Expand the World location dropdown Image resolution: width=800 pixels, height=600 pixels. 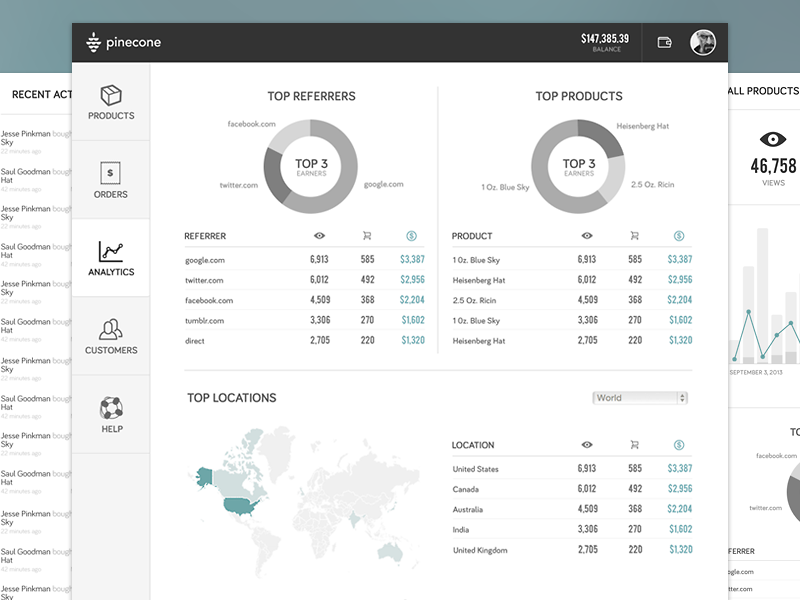point(640,398)
